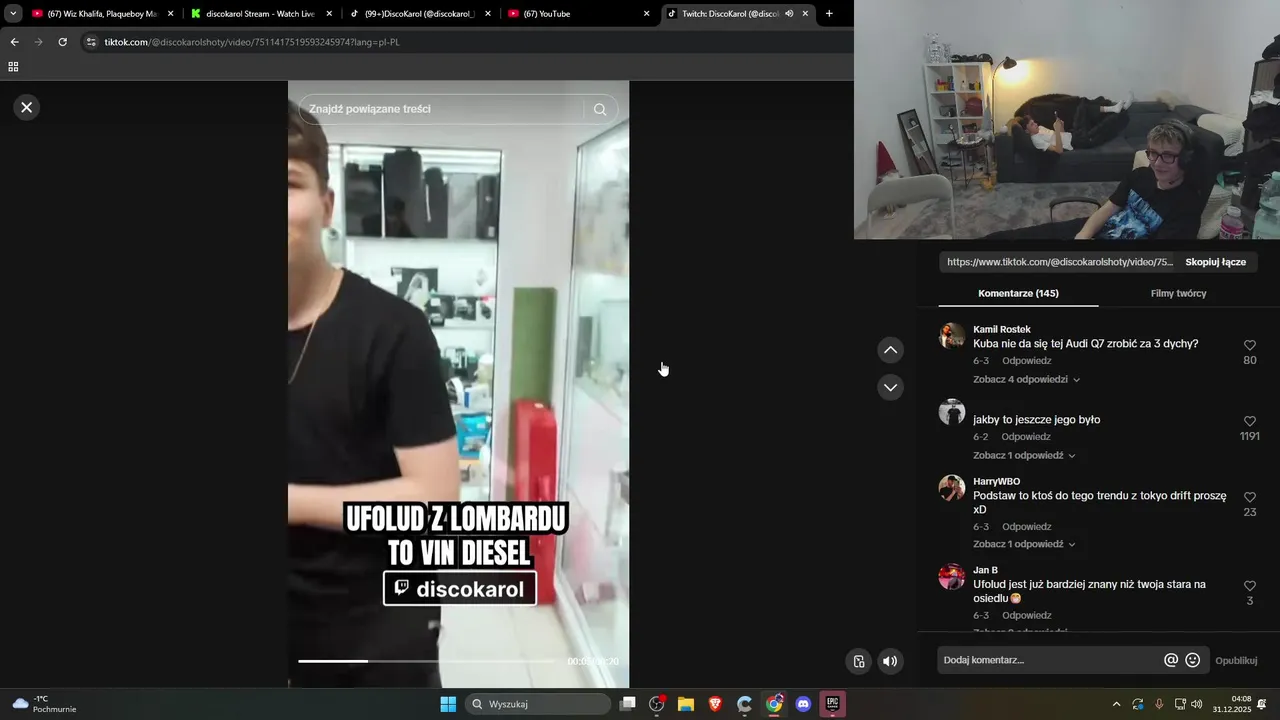Image resolution: width=1280 pixels, height=720 pixels.
Task: Open the apps grid icon in bookmarks bar
Action: click(13, 67)
